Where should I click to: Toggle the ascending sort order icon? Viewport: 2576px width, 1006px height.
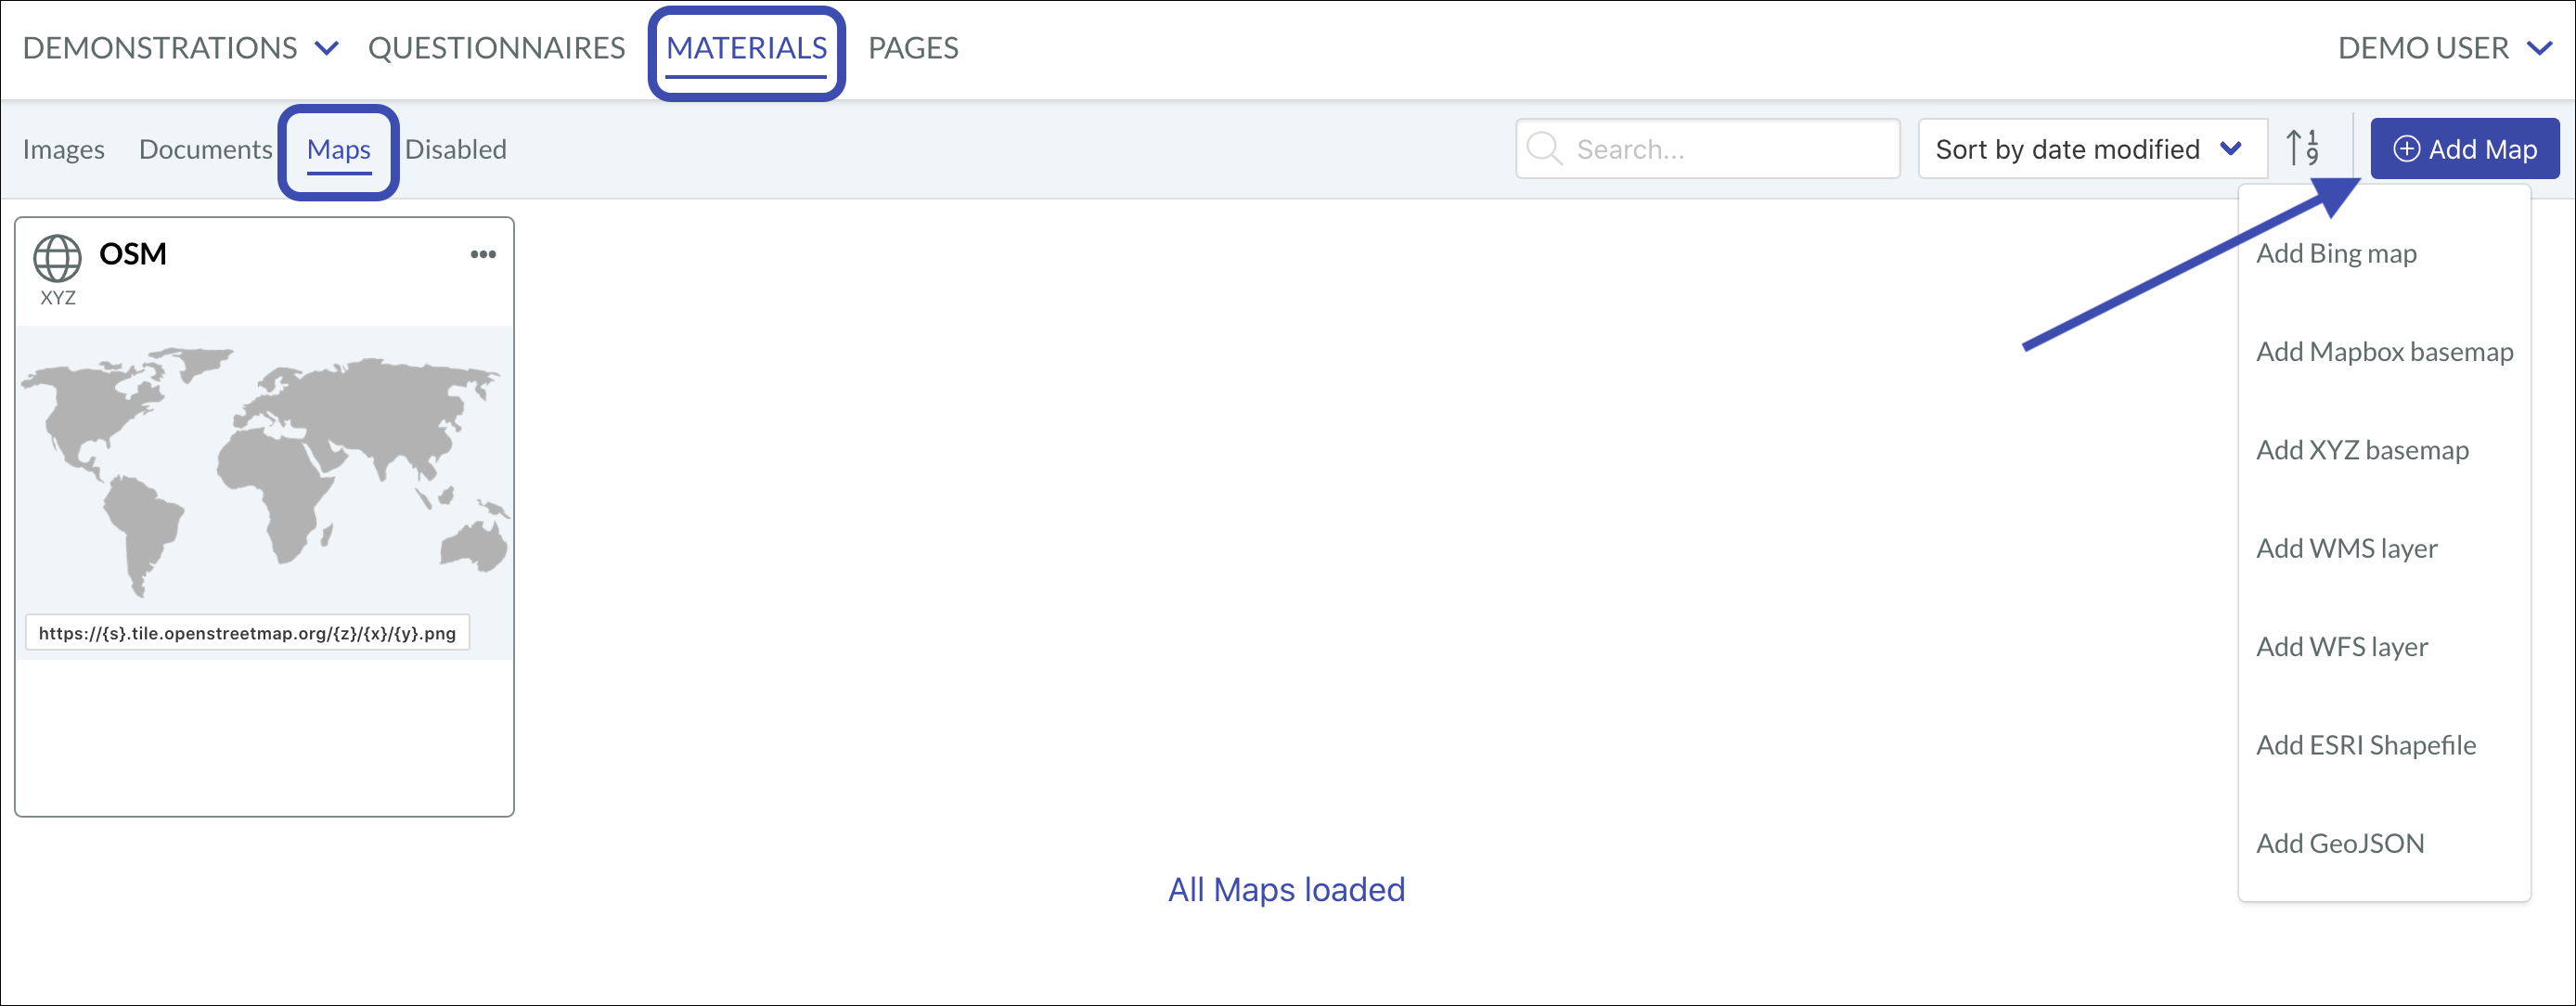2303,148
